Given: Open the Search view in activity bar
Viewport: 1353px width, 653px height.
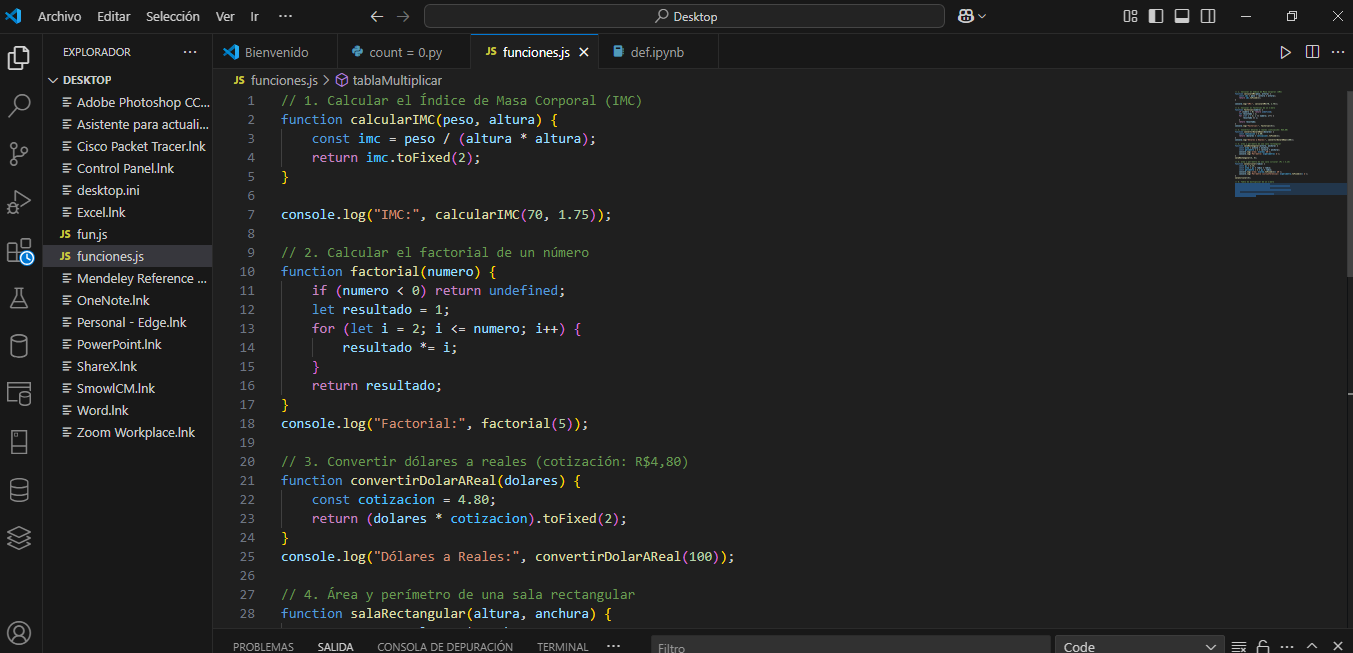Looking at the screenshot, I should point(19,105).
